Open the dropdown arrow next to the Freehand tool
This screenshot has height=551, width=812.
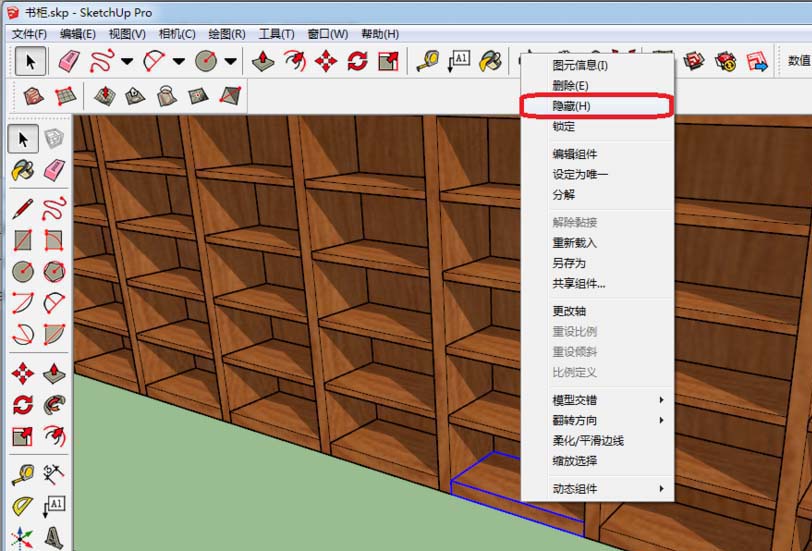127,62
